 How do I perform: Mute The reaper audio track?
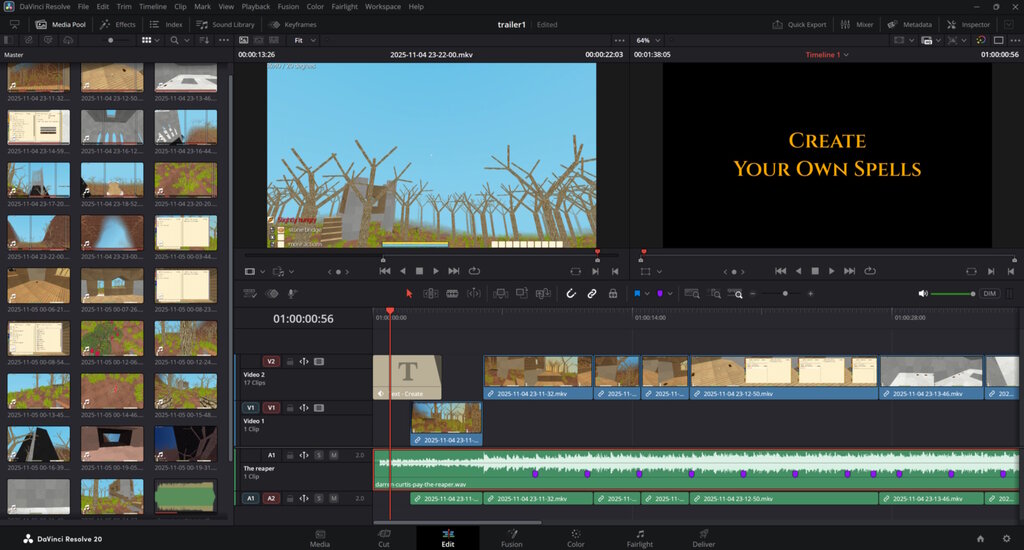332,455
